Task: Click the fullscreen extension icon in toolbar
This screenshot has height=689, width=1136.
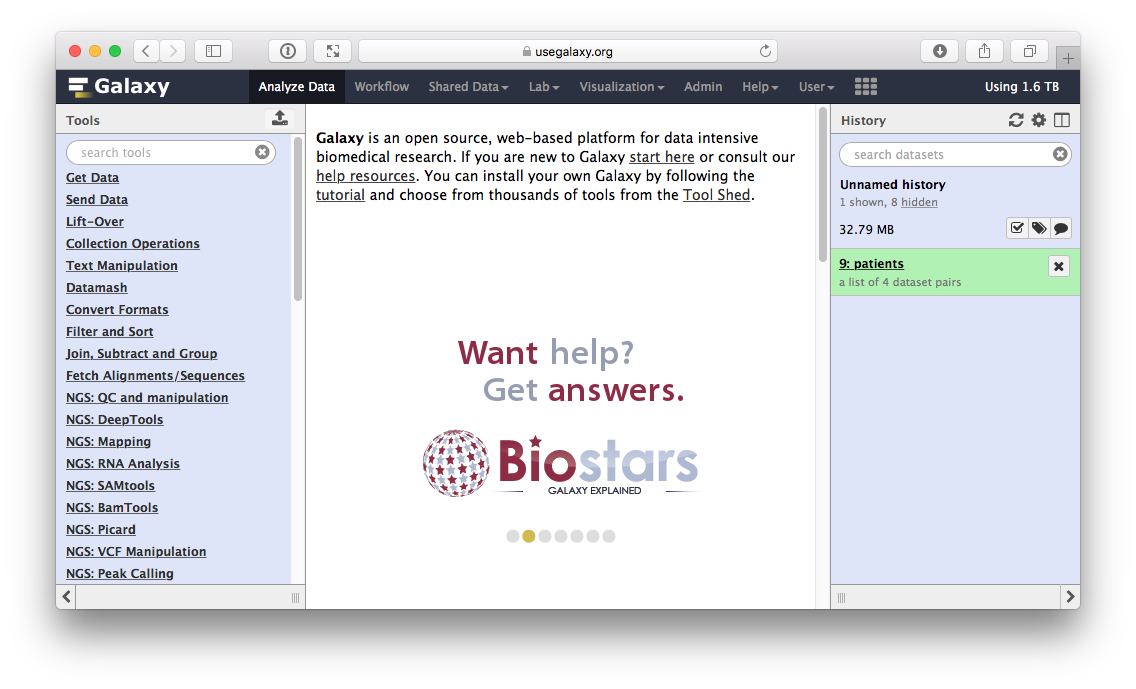Action: tap(333, 51)
